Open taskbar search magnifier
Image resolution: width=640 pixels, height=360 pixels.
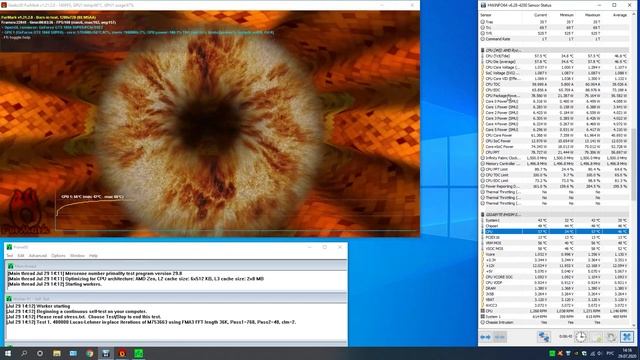[24, 353]
